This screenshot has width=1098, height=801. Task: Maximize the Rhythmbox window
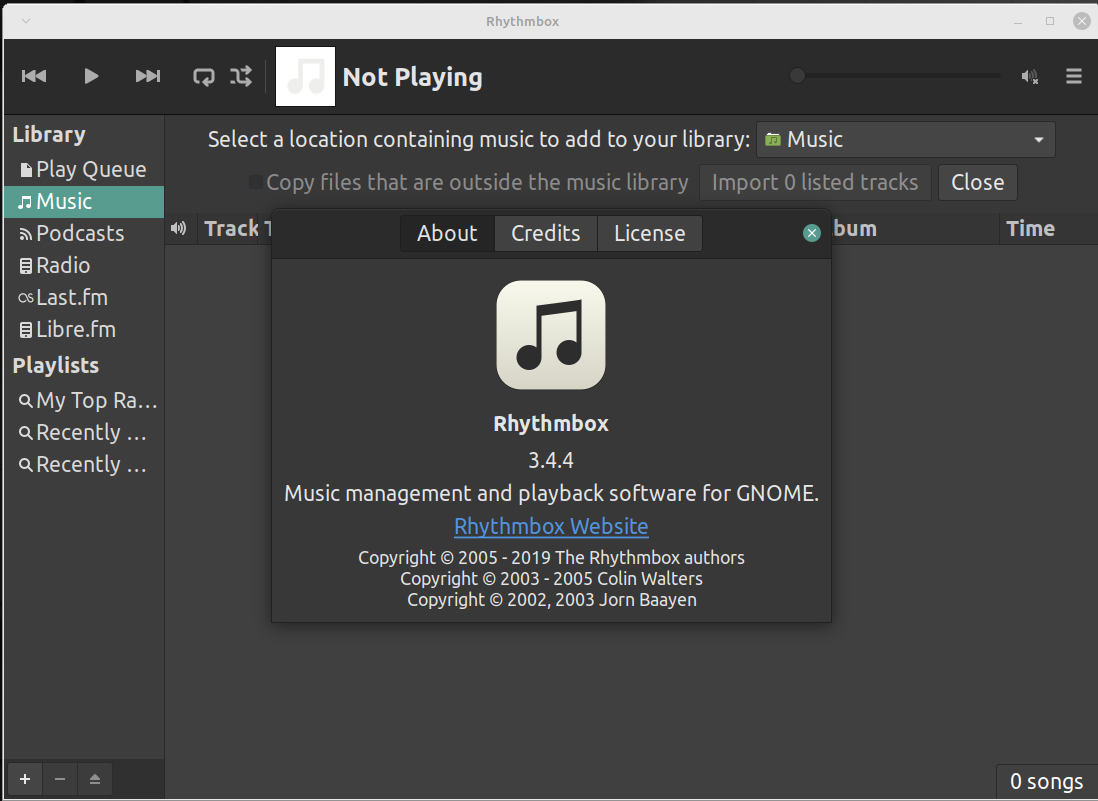(x=1050, y=21)
